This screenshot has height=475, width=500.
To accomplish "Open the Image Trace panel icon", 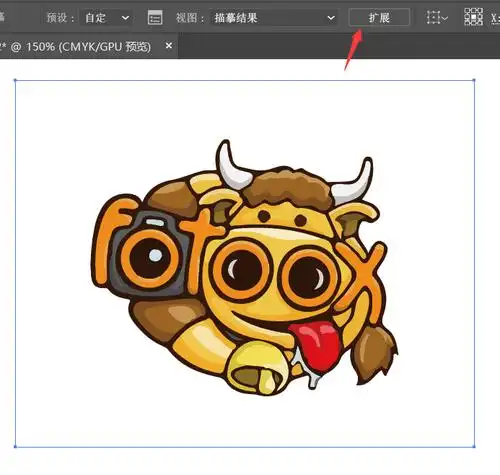I will pos(155,18).
